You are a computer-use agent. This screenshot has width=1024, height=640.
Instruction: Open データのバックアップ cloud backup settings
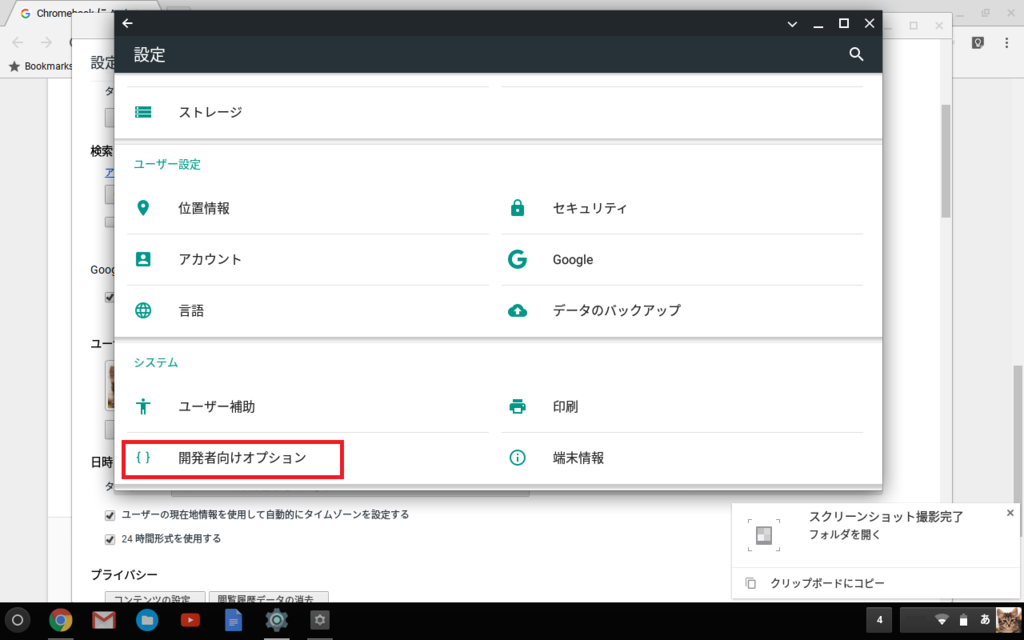(x=682, y=310)
